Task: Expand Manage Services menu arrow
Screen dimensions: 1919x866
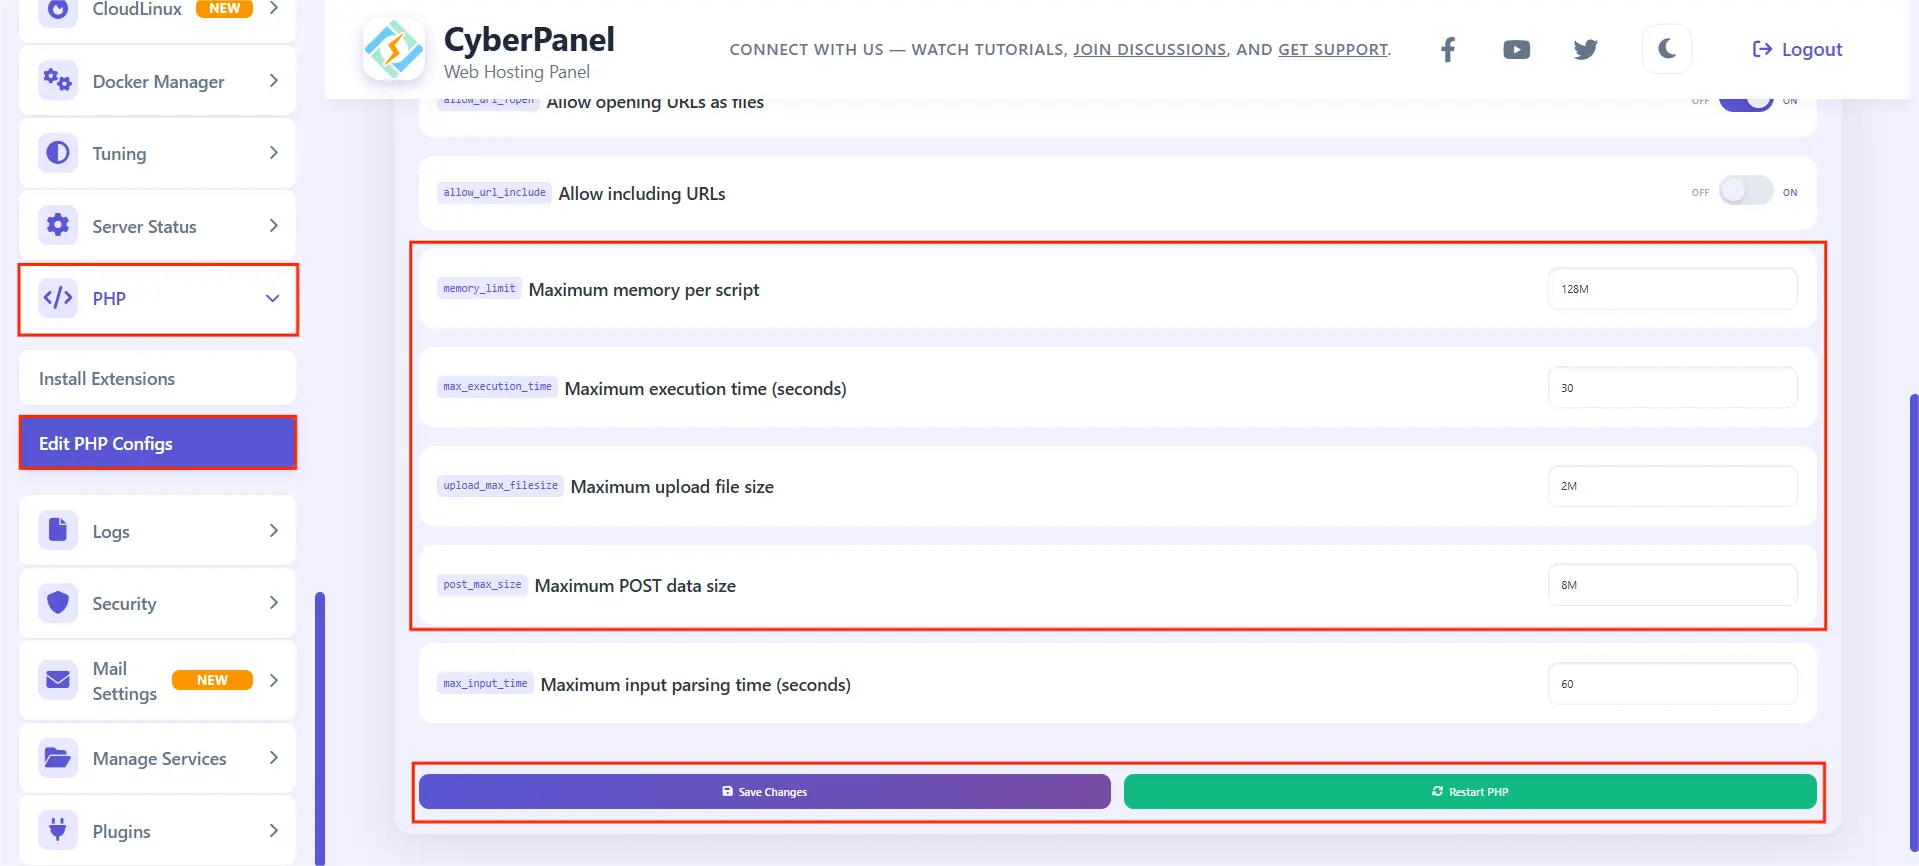Action: click(273, 758)
